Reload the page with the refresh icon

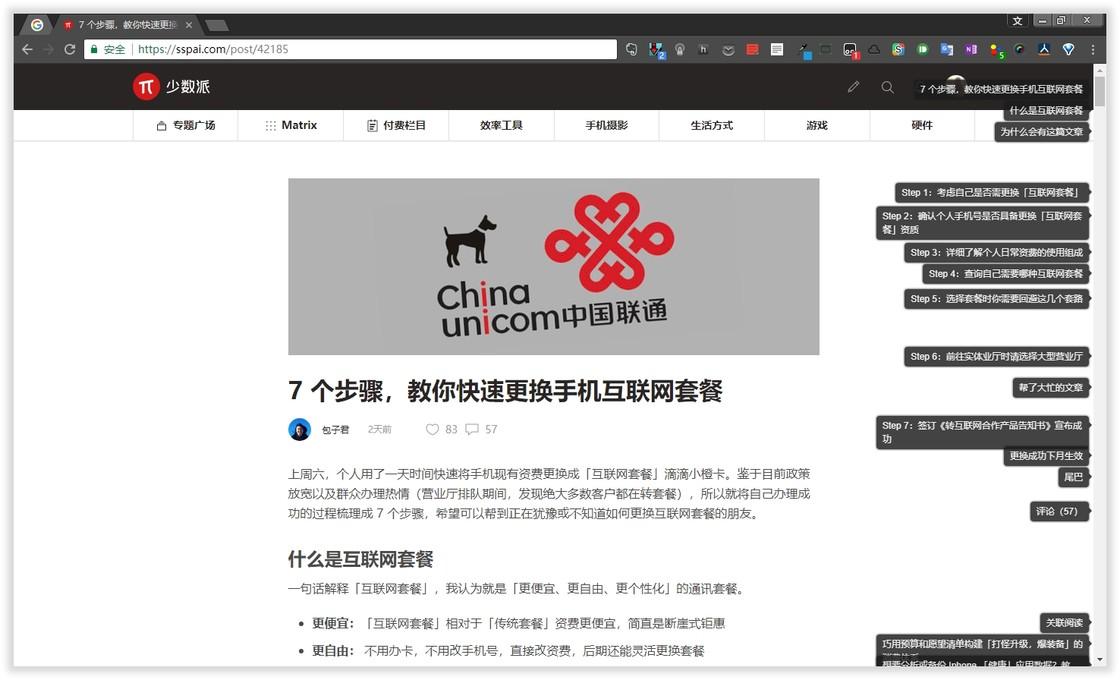coord(68,48)
